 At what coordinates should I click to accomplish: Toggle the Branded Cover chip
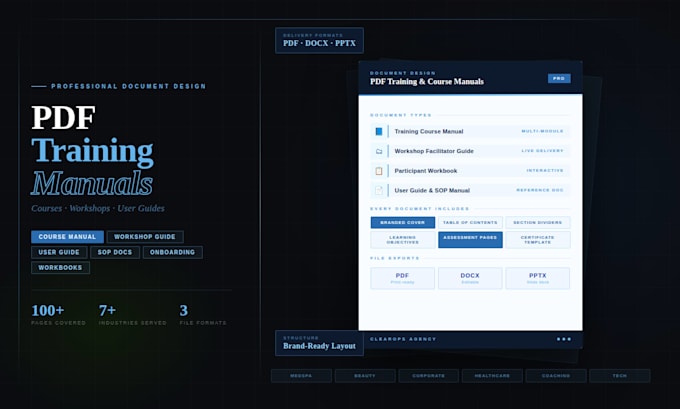coord(403,222)
